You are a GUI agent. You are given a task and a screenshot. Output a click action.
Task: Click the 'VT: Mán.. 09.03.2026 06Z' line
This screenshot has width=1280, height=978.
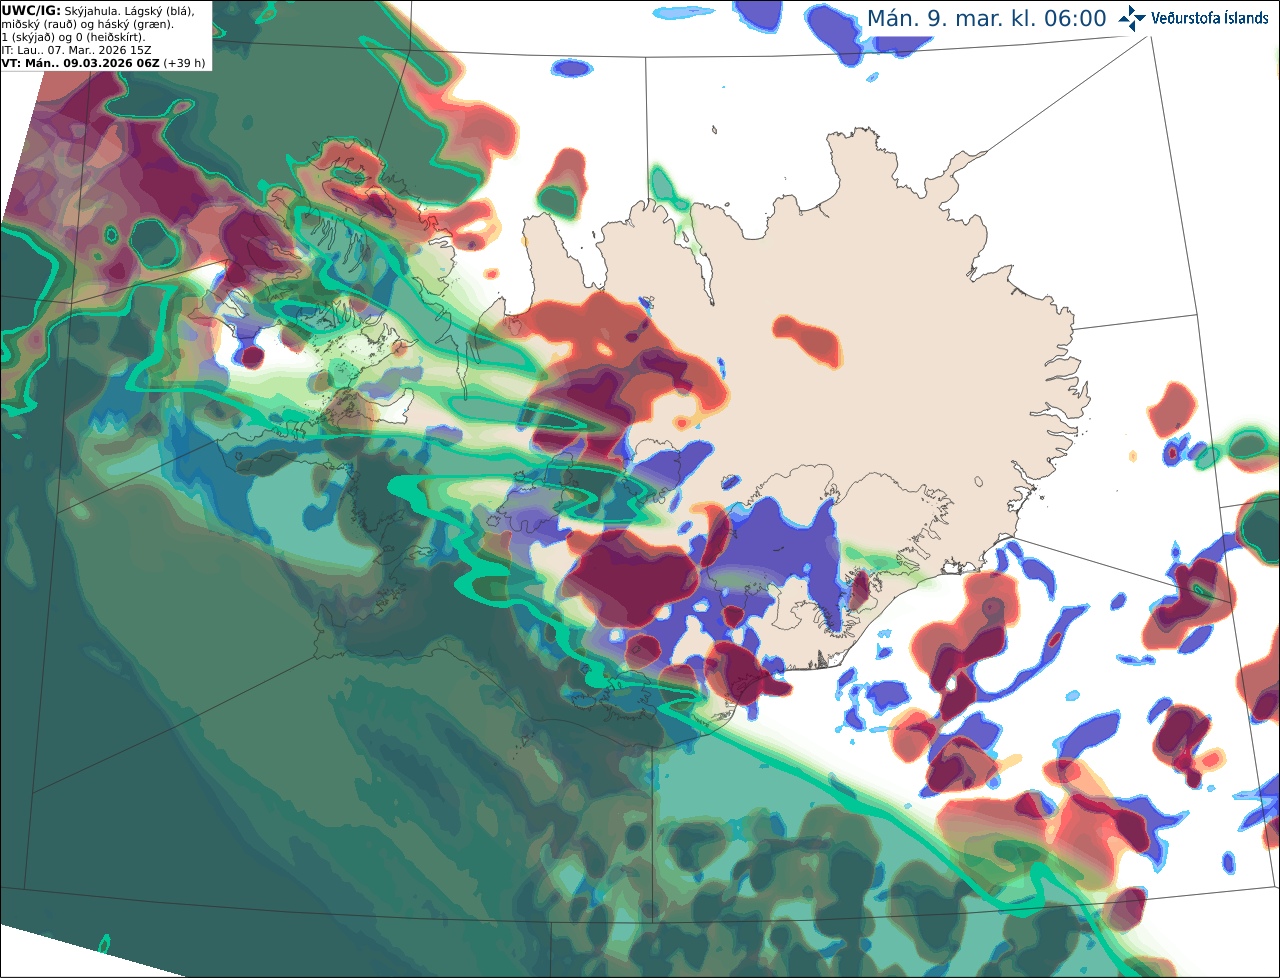pyautogui.click(x=81, y=62)
